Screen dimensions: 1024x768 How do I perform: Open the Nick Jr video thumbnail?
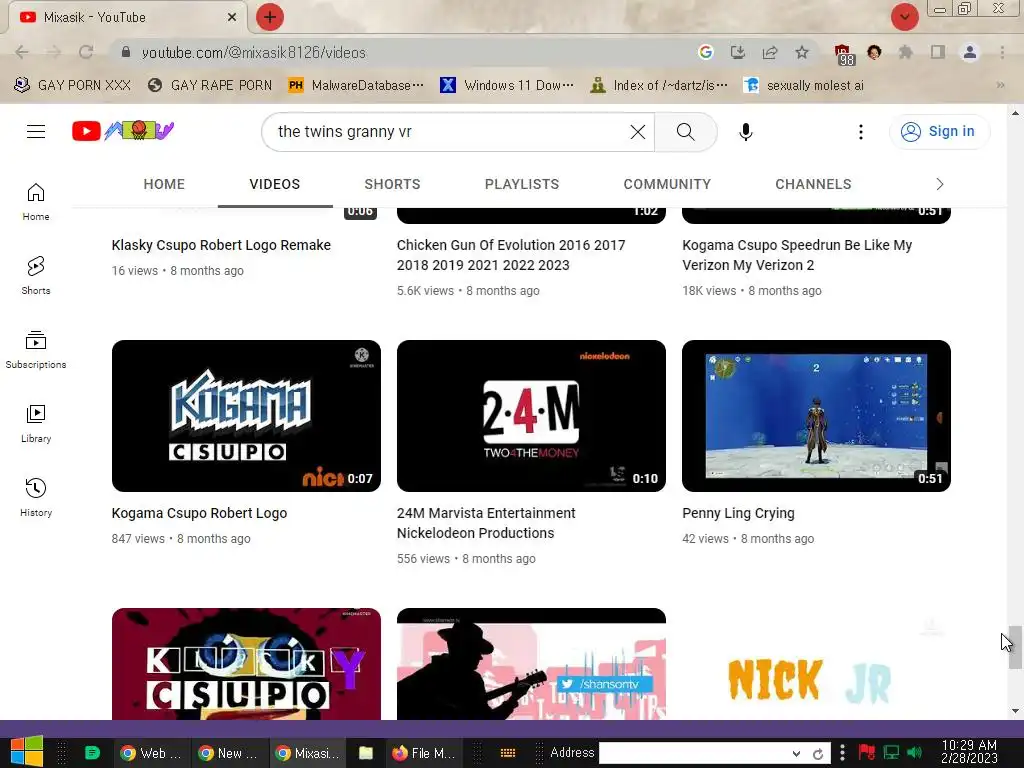[816, 664]
